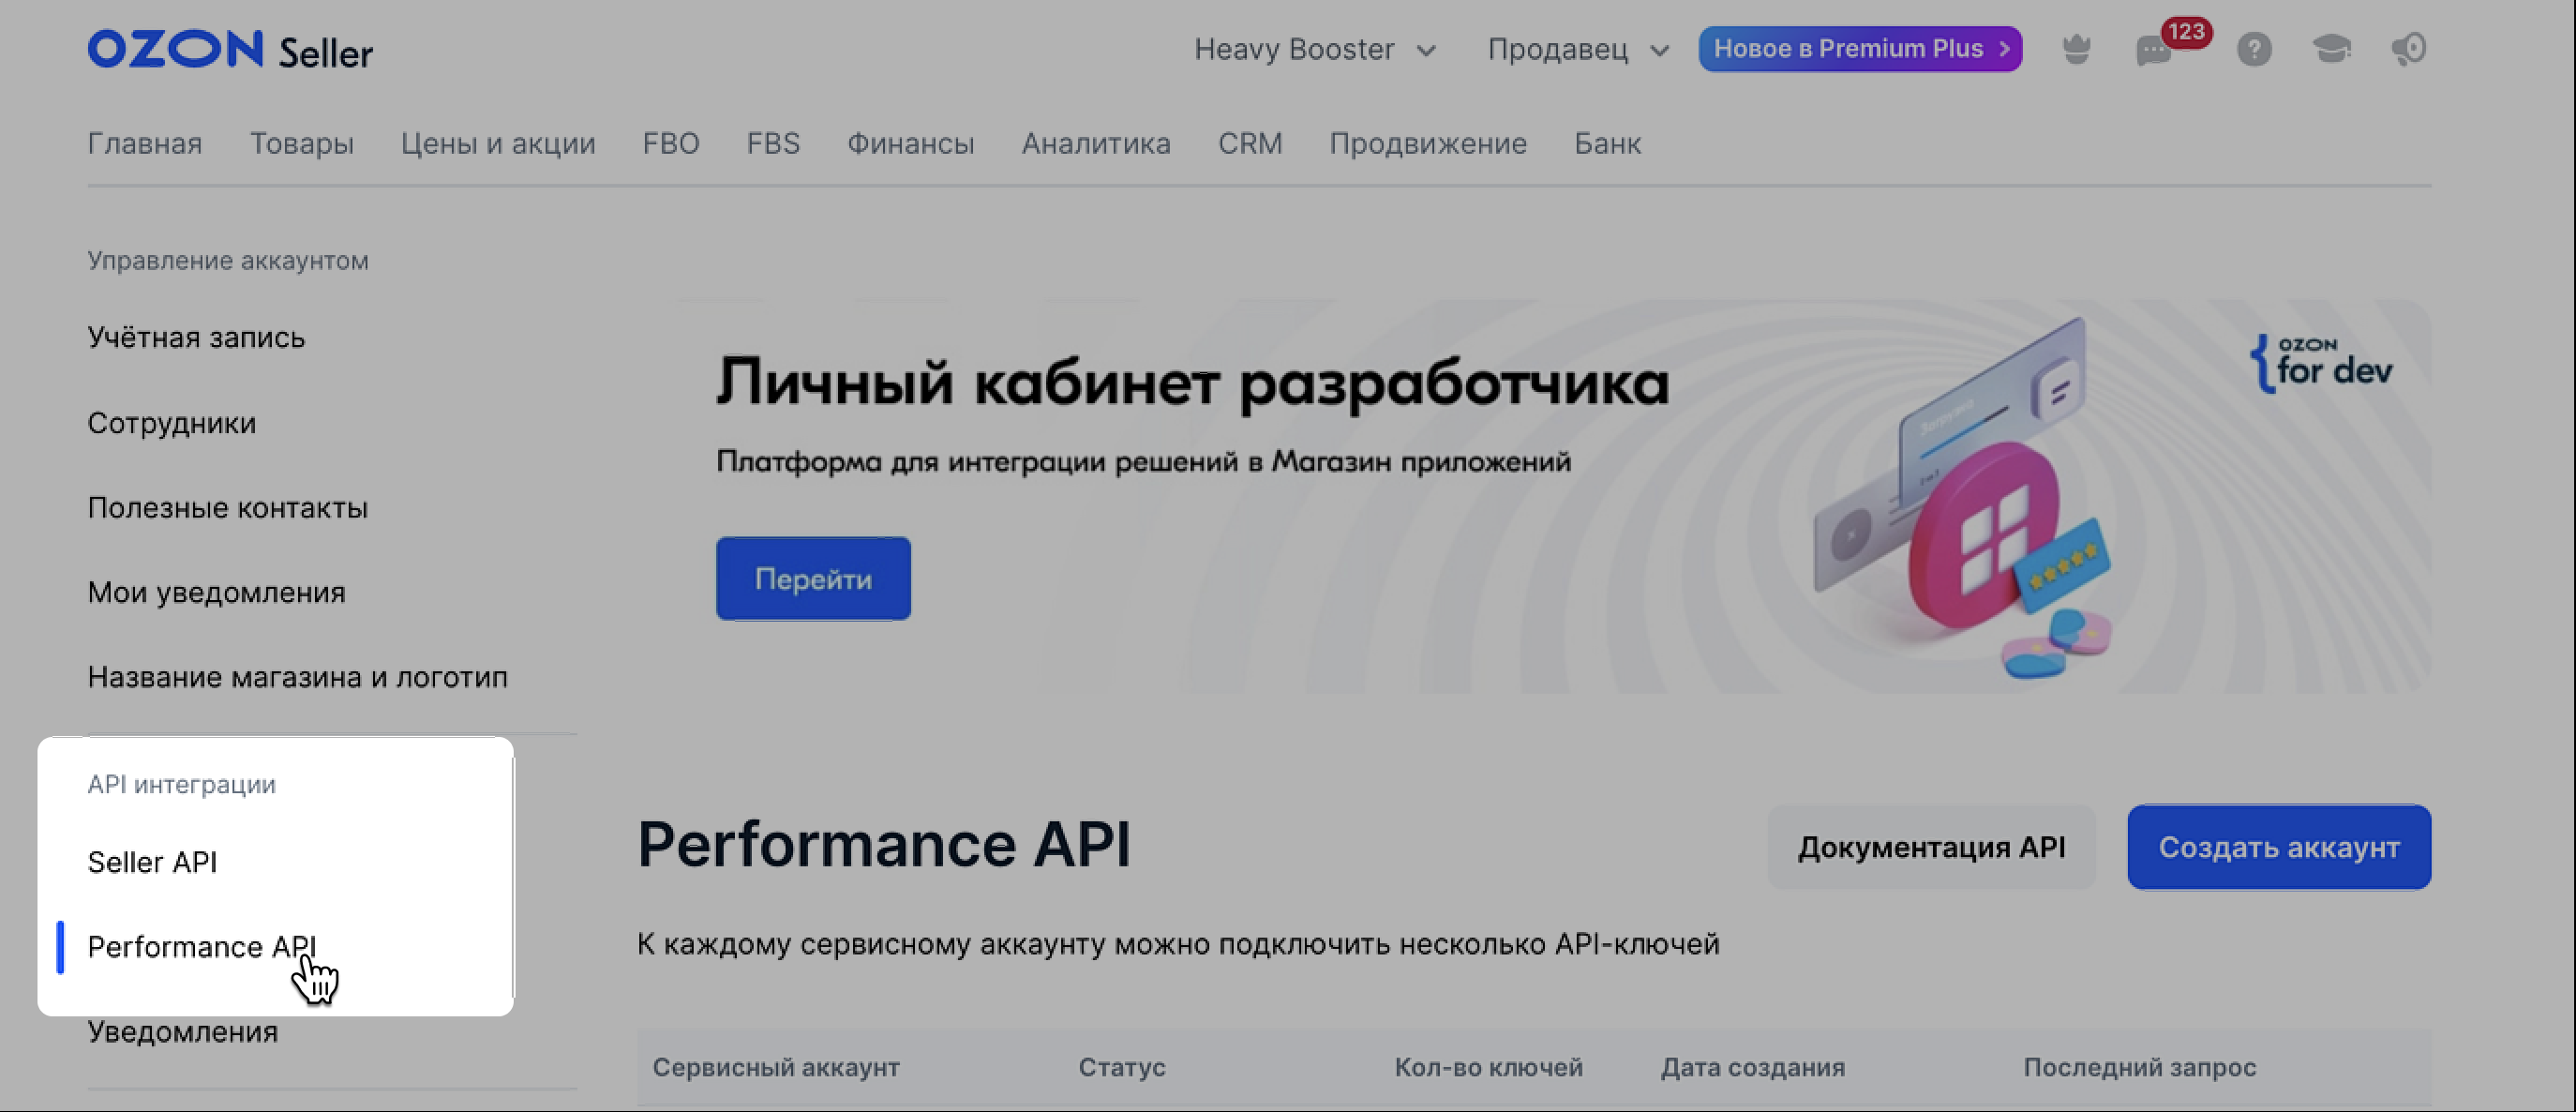Click the Статус column header
Image resolution: width=2576 pixels, height=1112 pixels.
point(1122,1068)
